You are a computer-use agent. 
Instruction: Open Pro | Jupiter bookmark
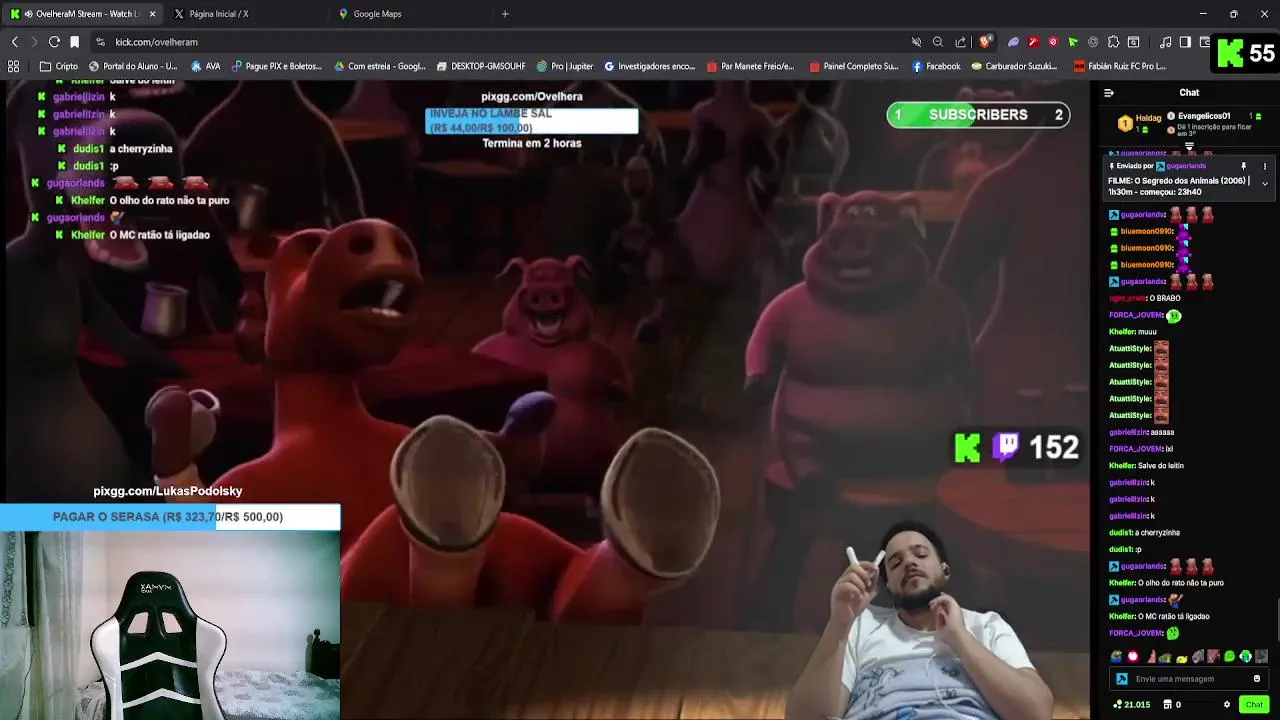click(x=564, y=66)
